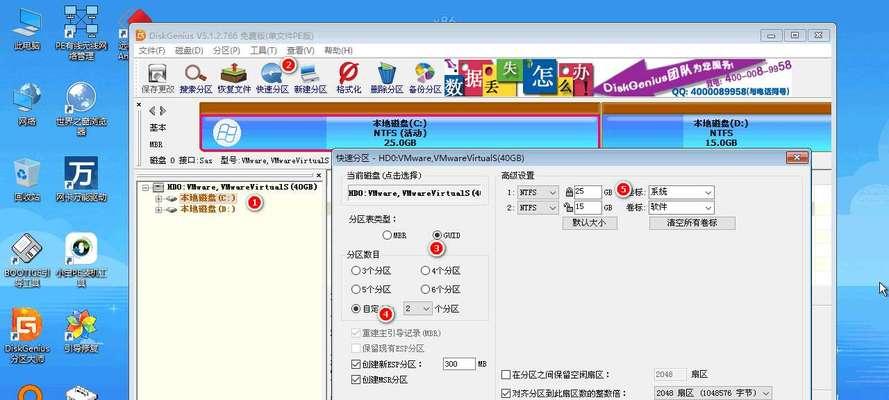
Task: Choose the 4个分区 option
Action: [425, 271]
